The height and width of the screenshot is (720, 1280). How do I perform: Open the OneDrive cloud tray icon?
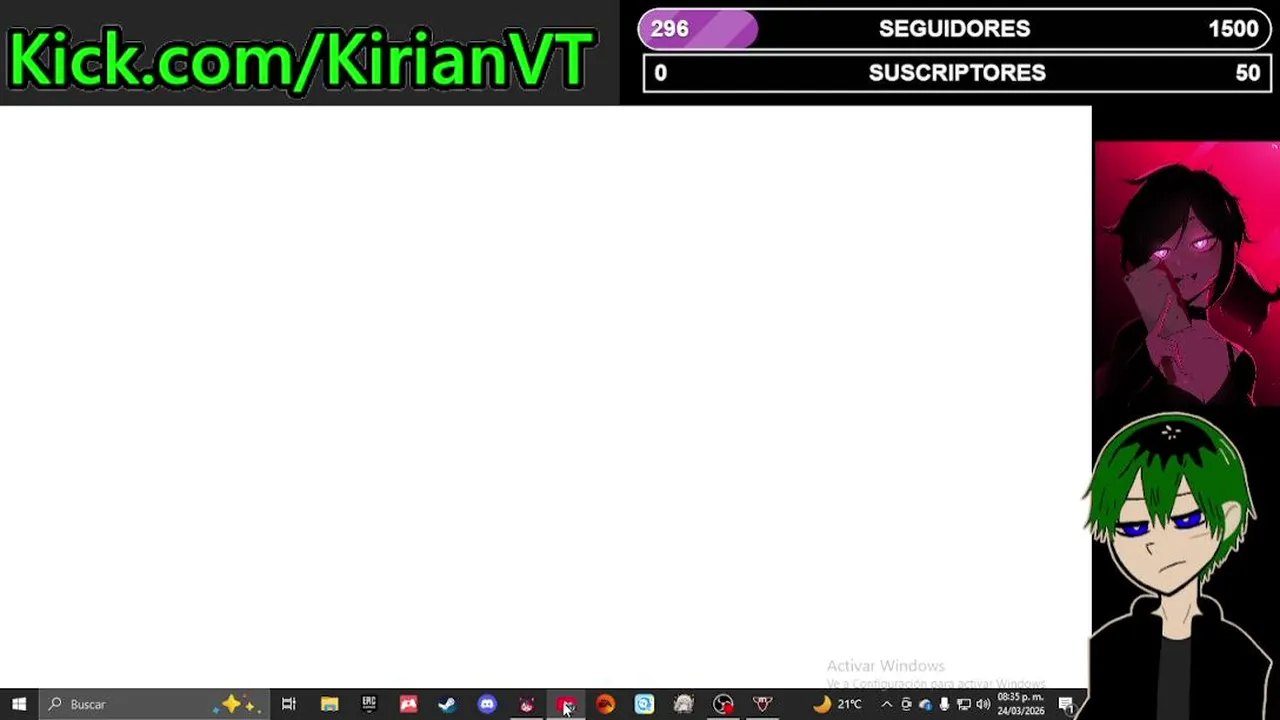pyautogui.click(x=925, y=704)
